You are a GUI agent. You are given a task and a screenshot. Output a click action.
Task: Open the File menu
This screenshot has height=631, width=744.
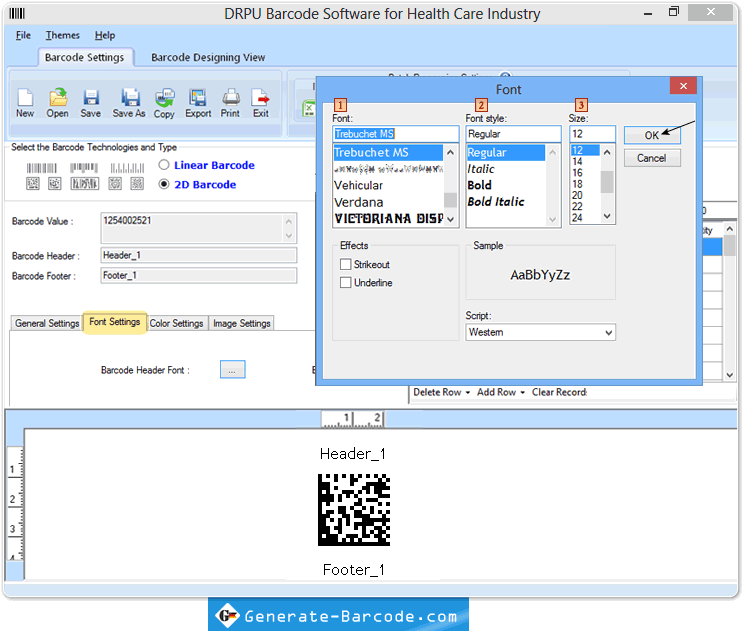click(23, 35)
